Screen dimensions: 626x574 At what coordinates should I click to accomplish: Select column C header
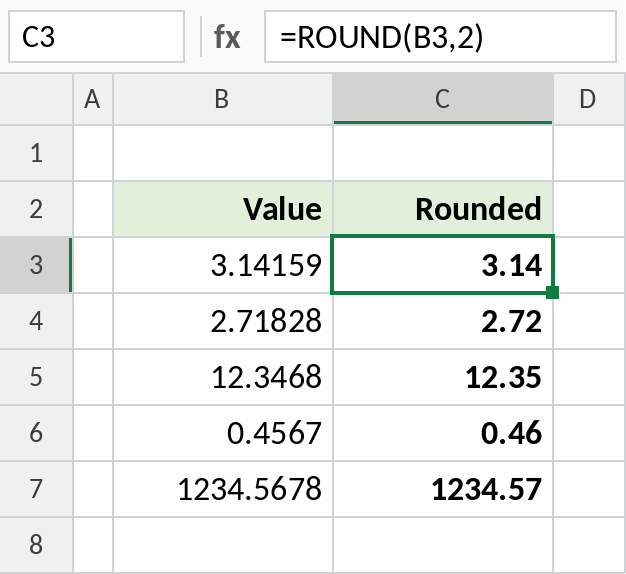pyautogui.click(x=443, y=99)
